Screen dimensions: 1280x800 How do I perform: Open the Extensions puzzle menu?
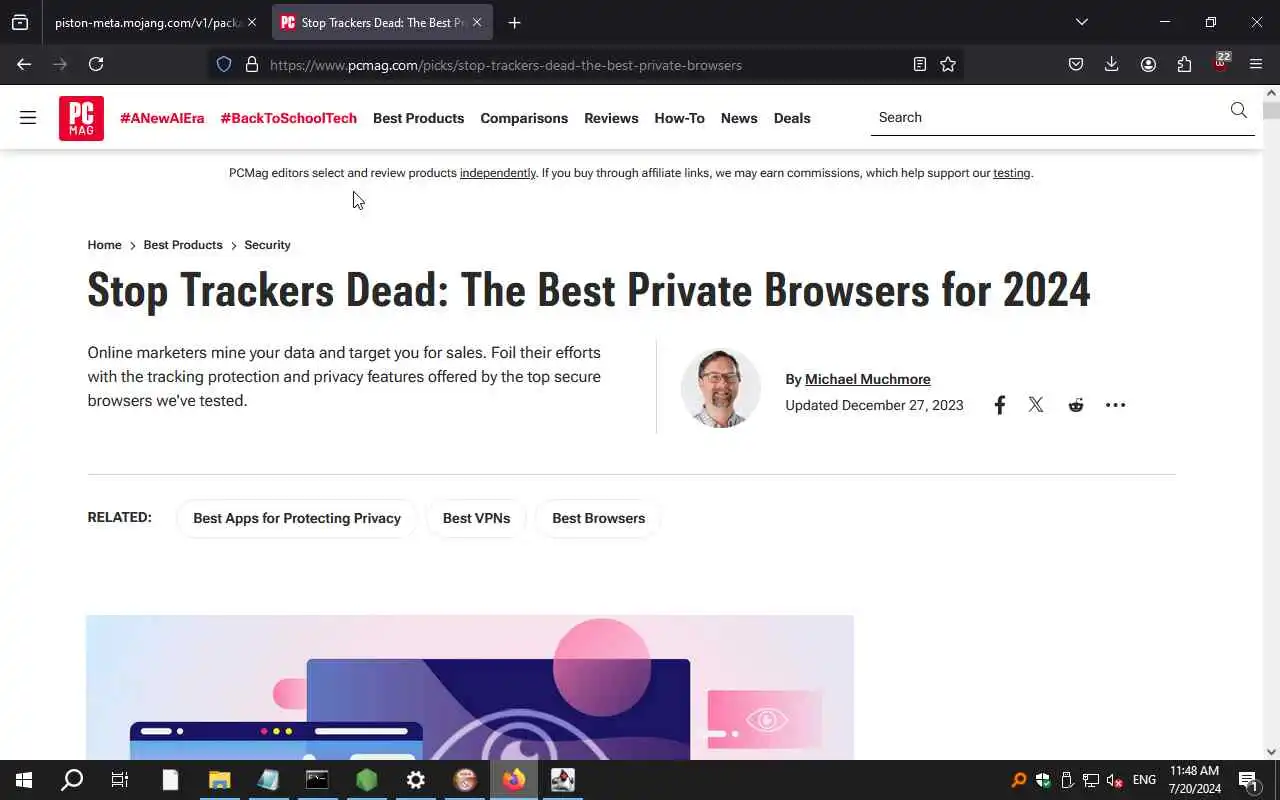coord(1184,64)
